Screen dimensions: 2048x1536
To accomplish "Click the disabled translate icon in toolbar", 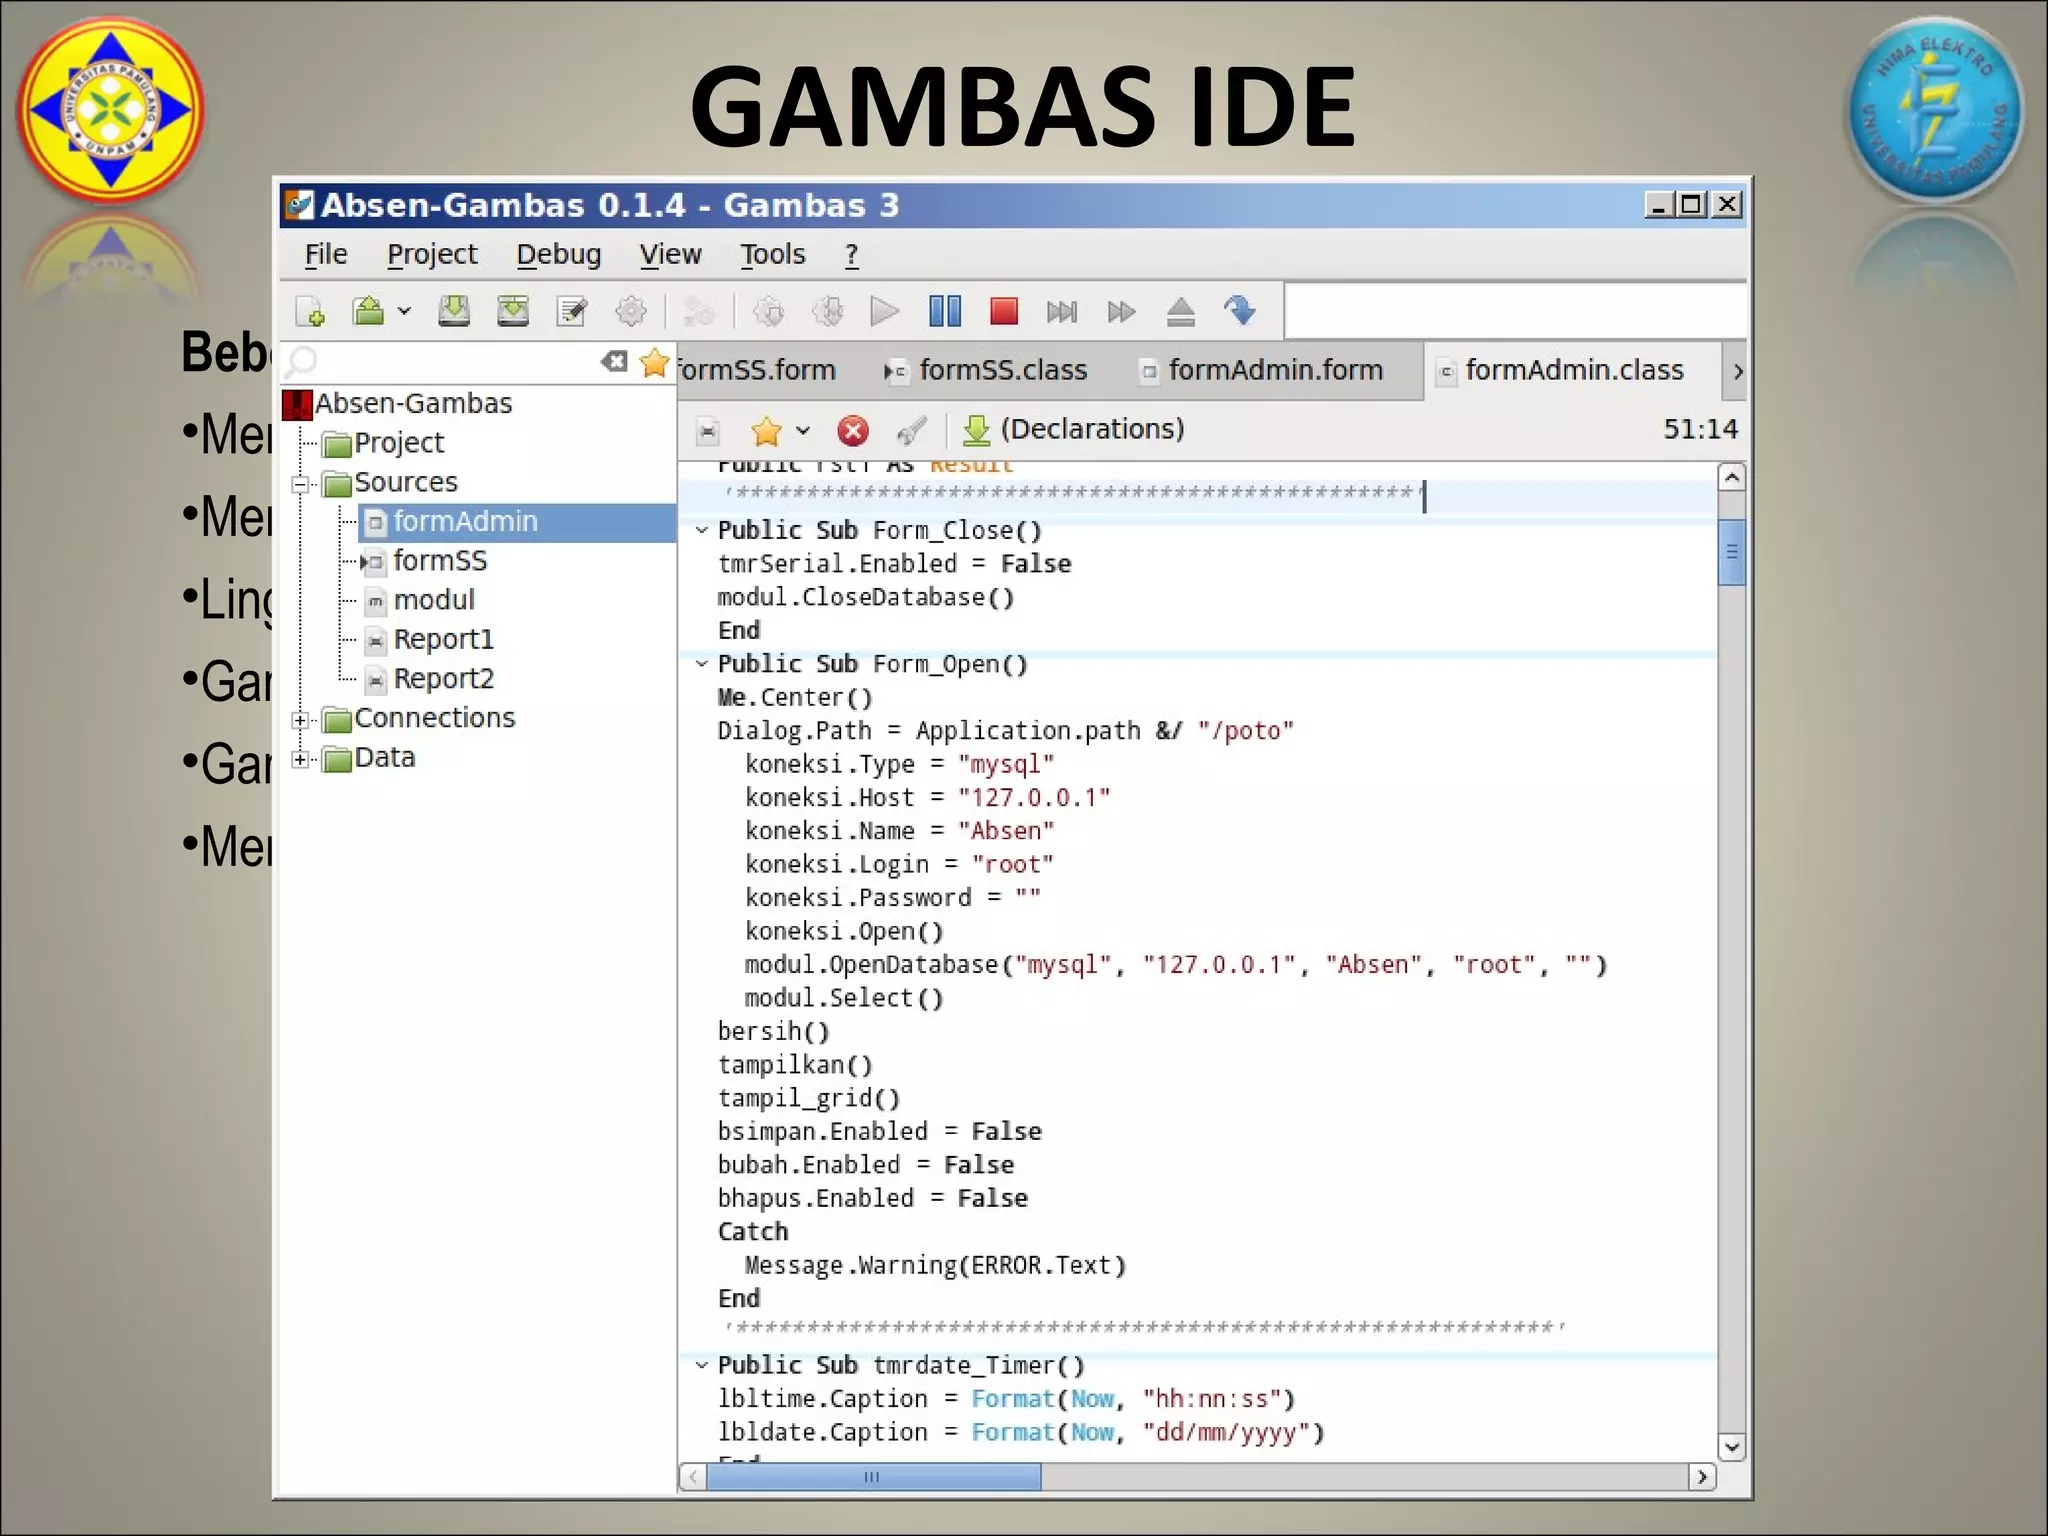I will click(698, 312).
